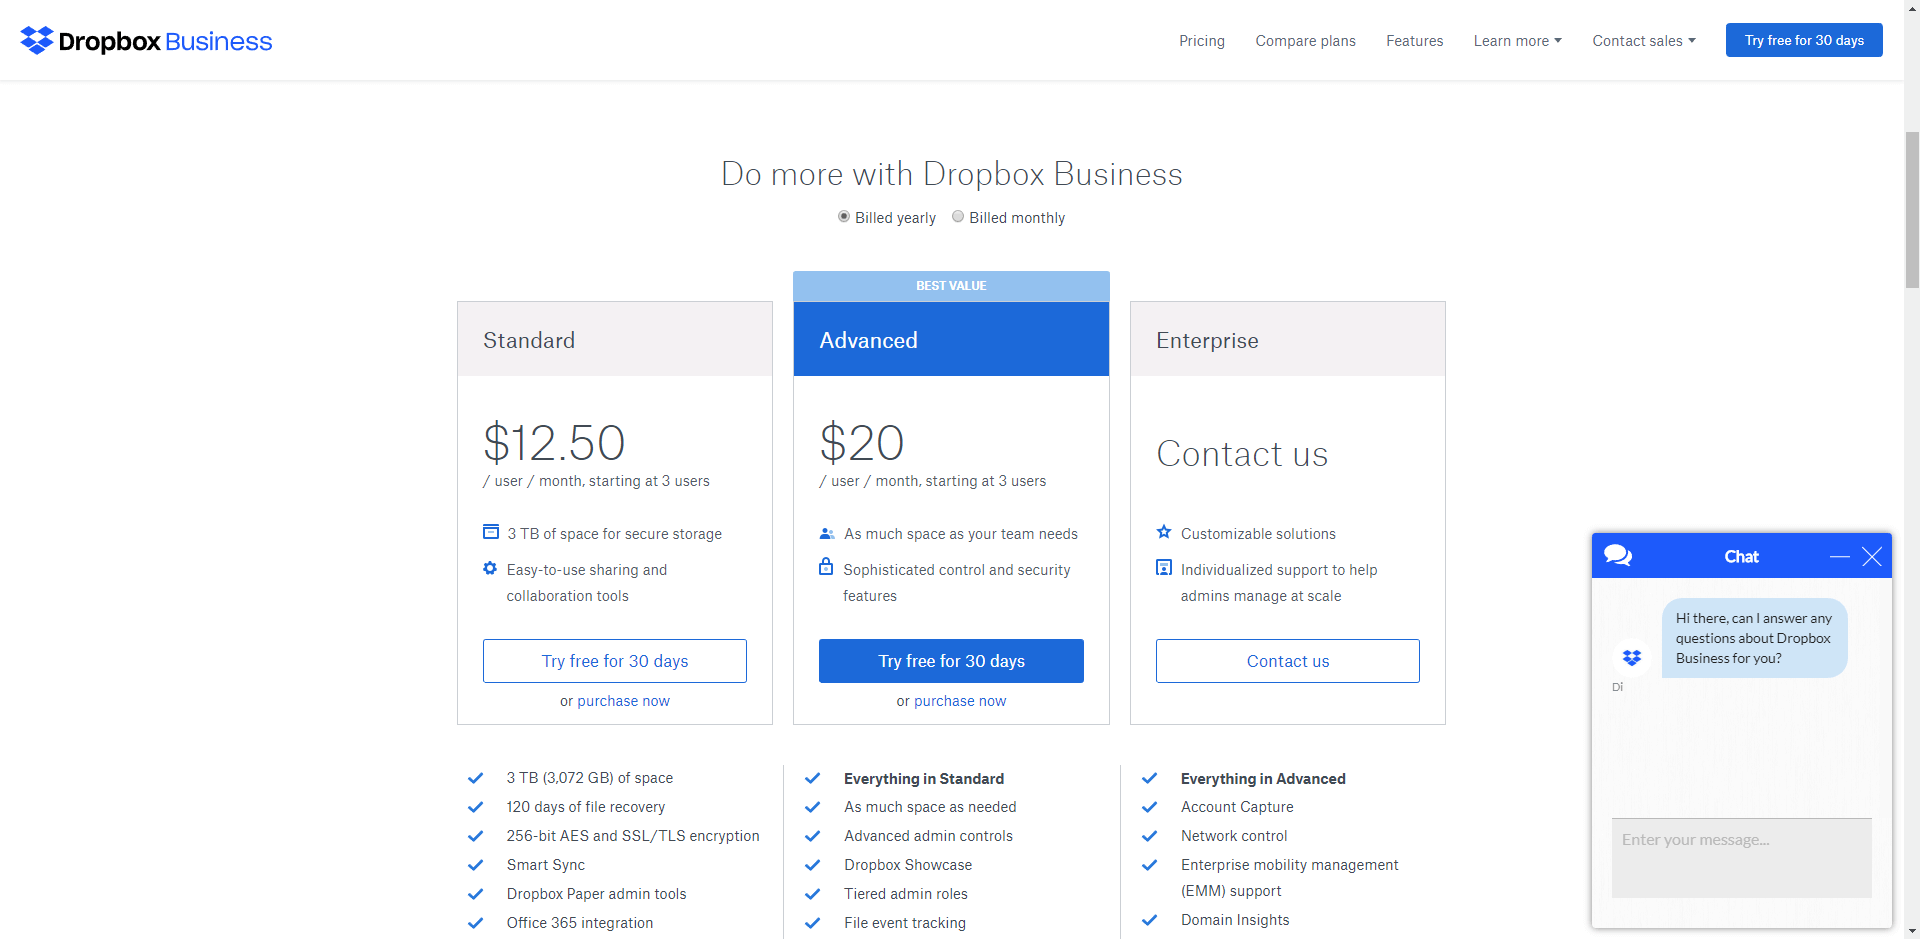Click the storage icon beside 3 TB of space
Screen dimensions: 1920x939
pos(491,532)
